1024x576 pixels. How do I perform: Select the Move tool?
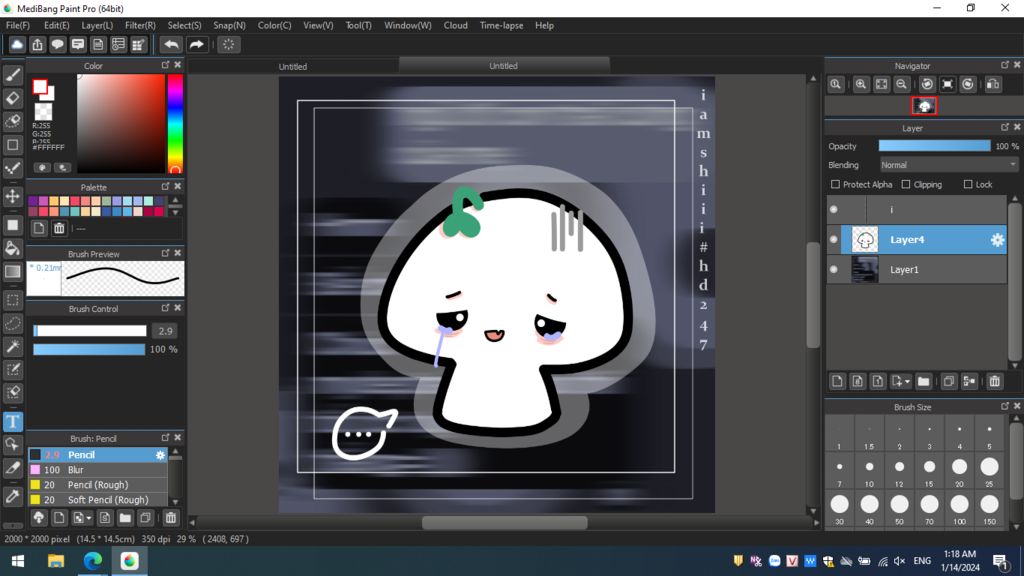tap(12, 196)
